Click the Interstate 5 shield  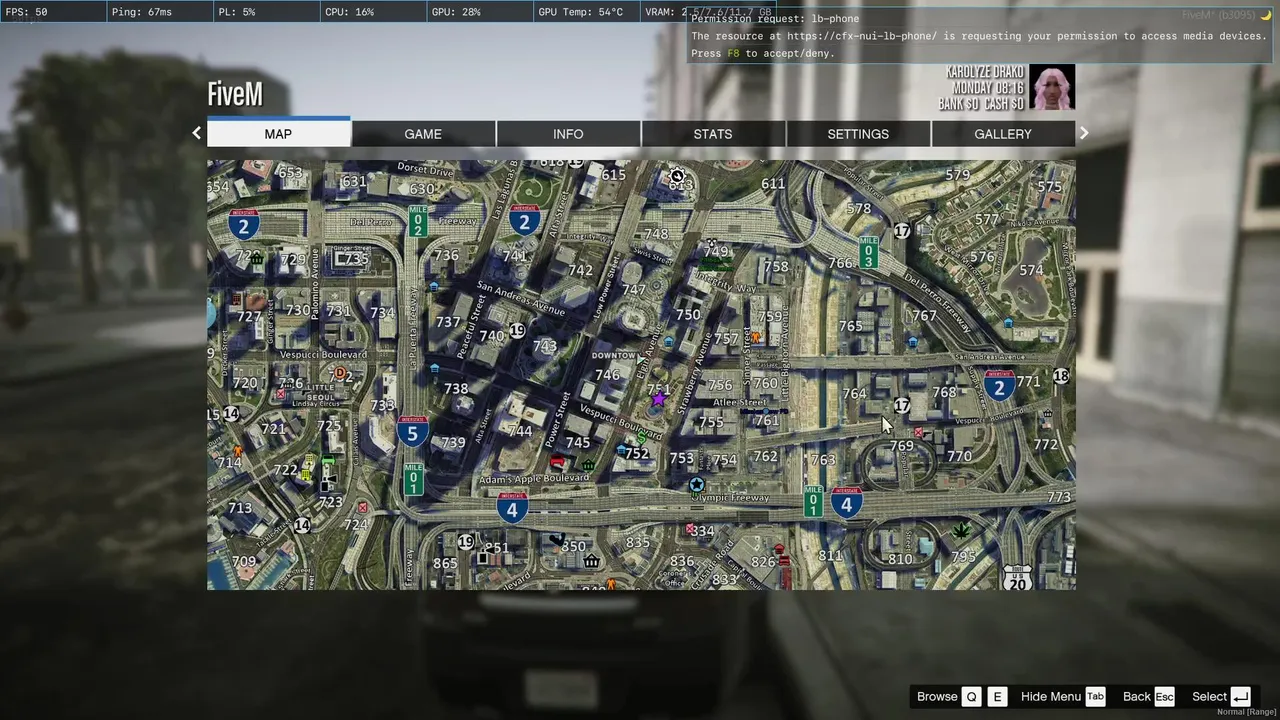(412, 431)
